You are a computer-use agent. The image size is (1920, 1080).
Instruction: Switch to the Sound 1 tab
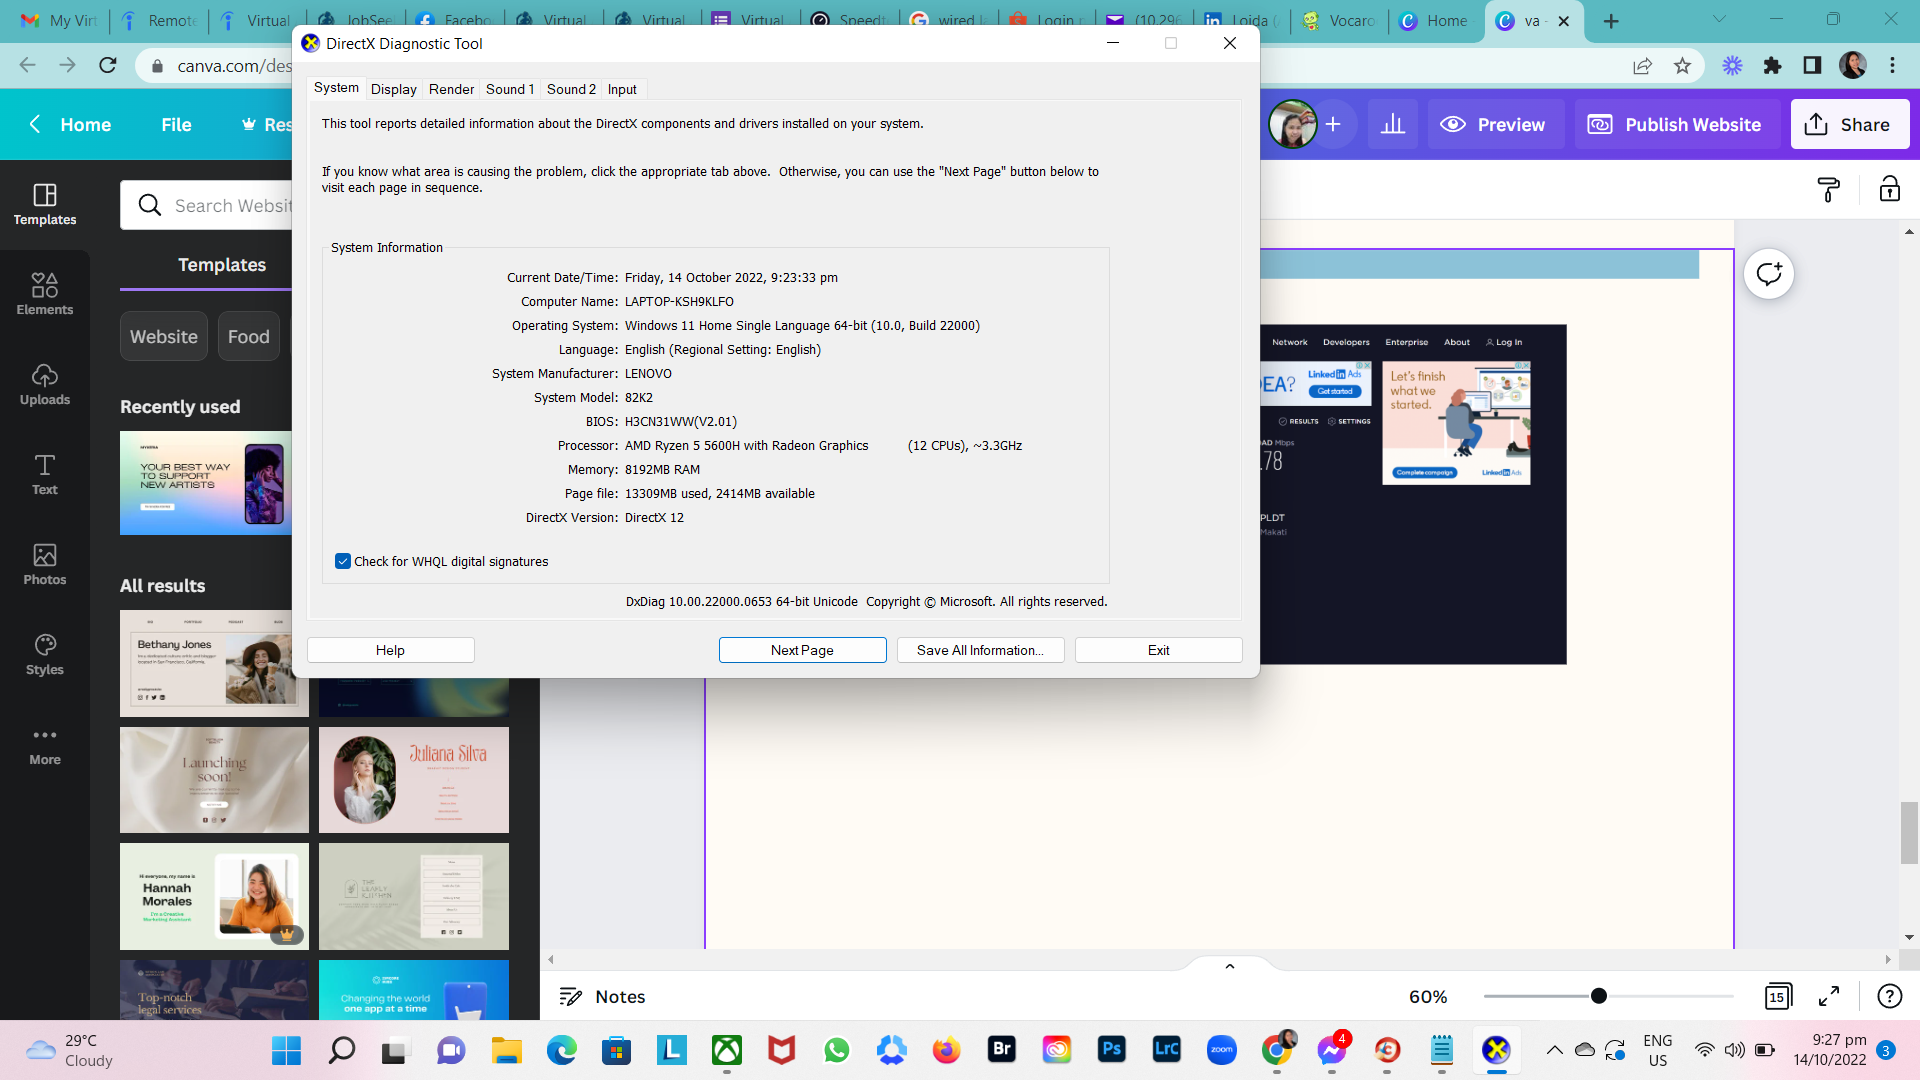click(x=510, y=89)
